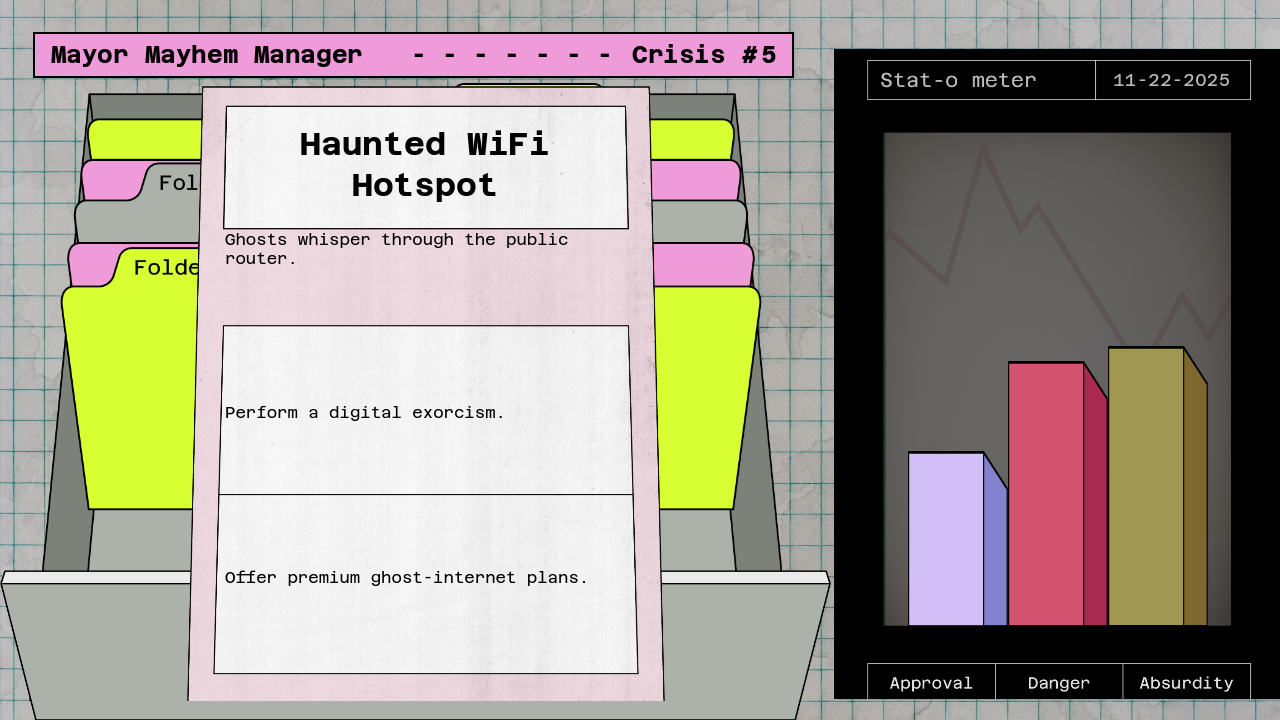Click the date 11-22-2025
The height and width of the screenshot is (720, 1280).
pyautogui.click(x=1172, y=80)
